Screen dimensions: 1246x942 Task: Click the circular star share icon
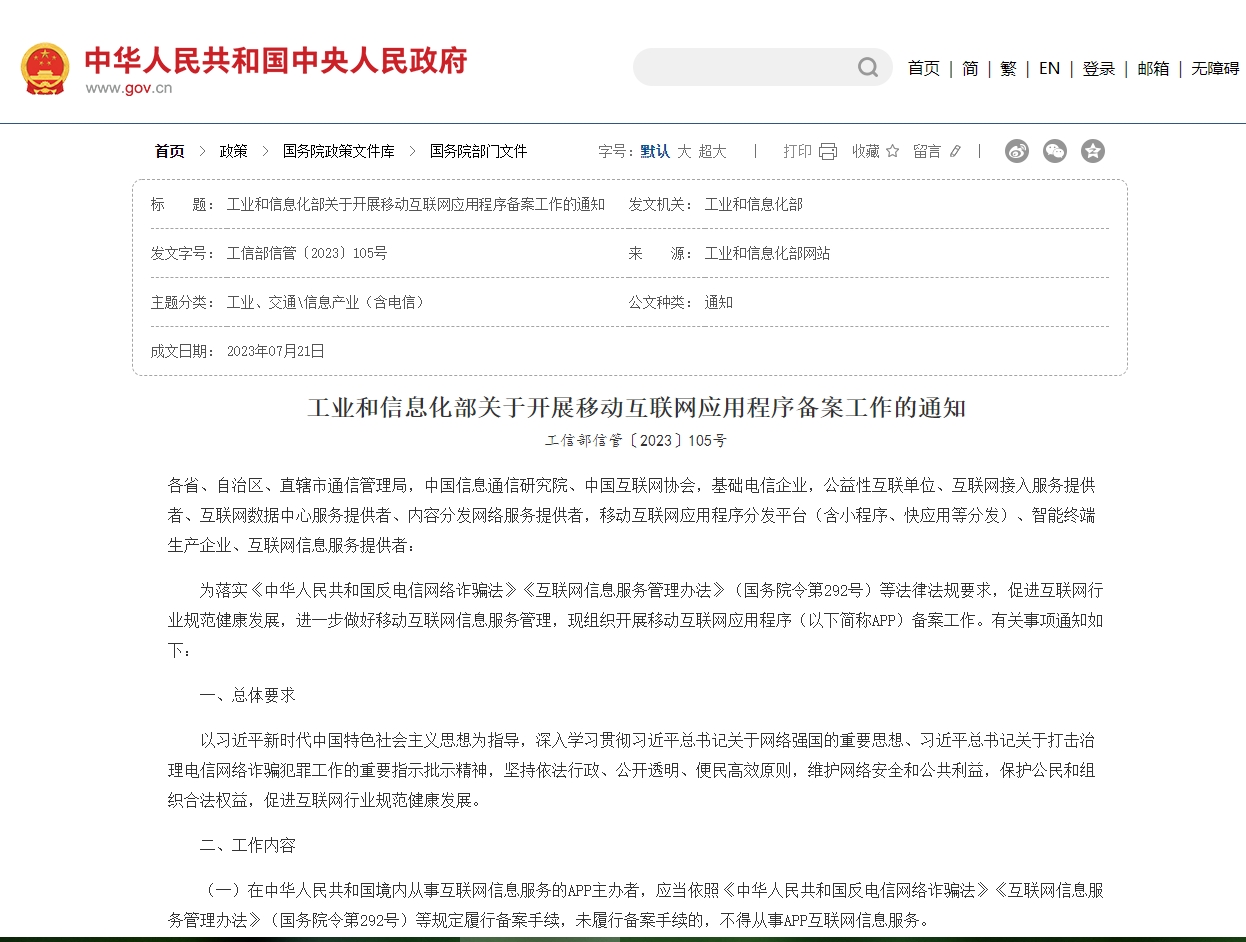point(1093,151)
